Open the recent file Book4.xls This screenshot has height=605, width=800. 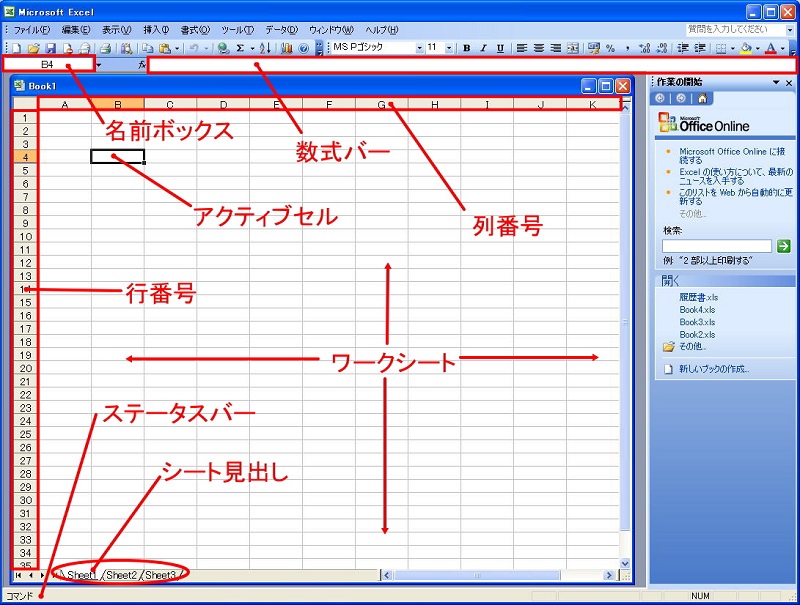pos(697,310)
